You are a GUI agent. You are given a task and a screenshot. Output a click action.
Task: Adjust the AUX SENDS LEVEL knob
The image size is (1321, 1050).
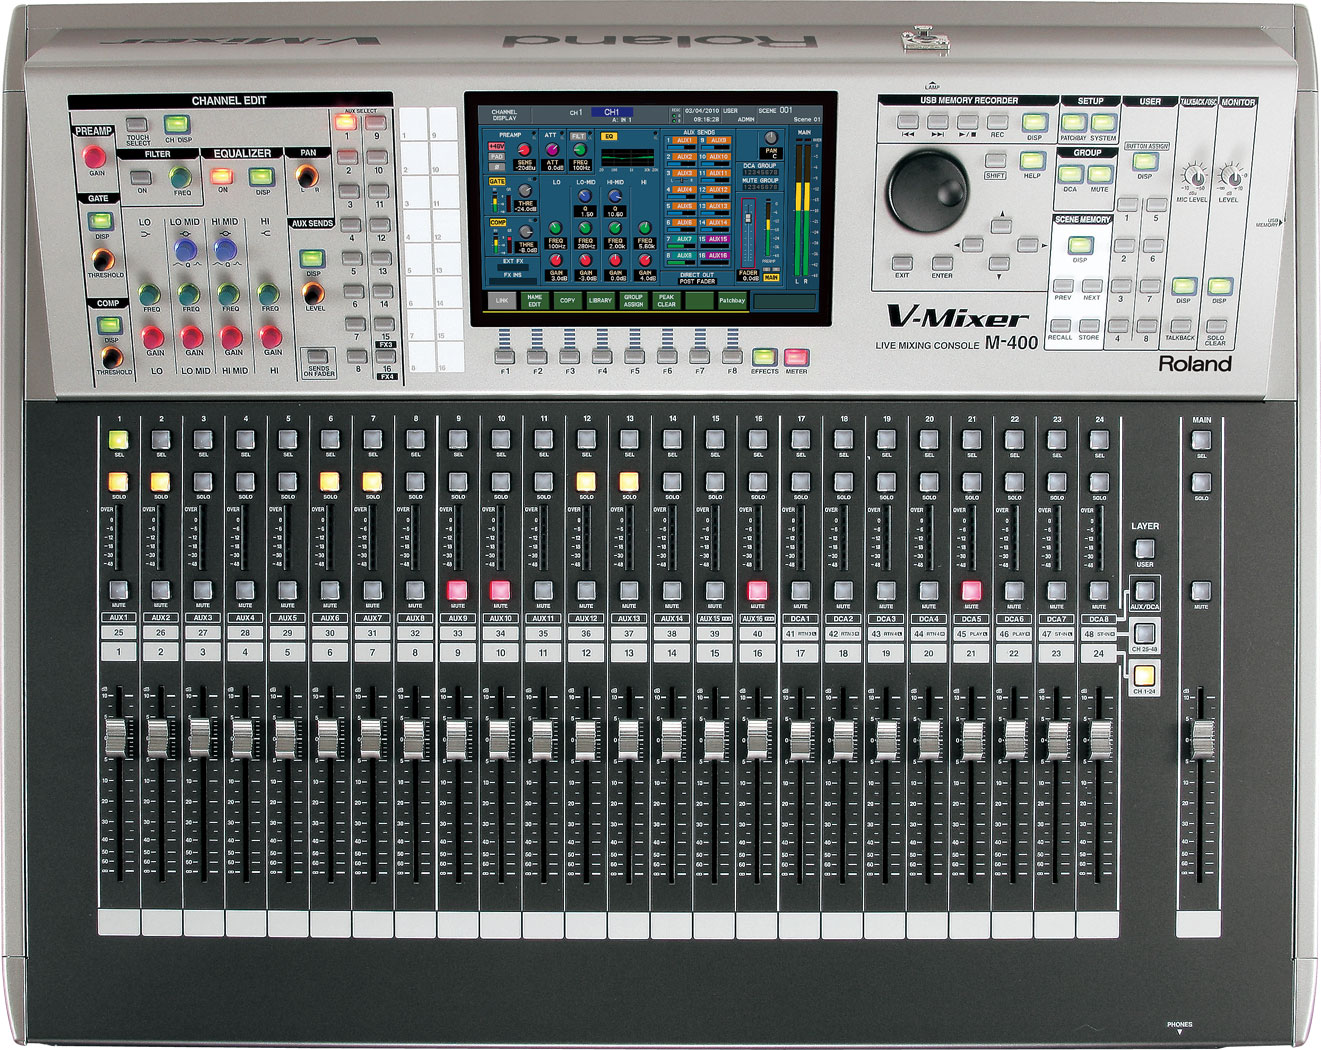click(x=313, y=294)
